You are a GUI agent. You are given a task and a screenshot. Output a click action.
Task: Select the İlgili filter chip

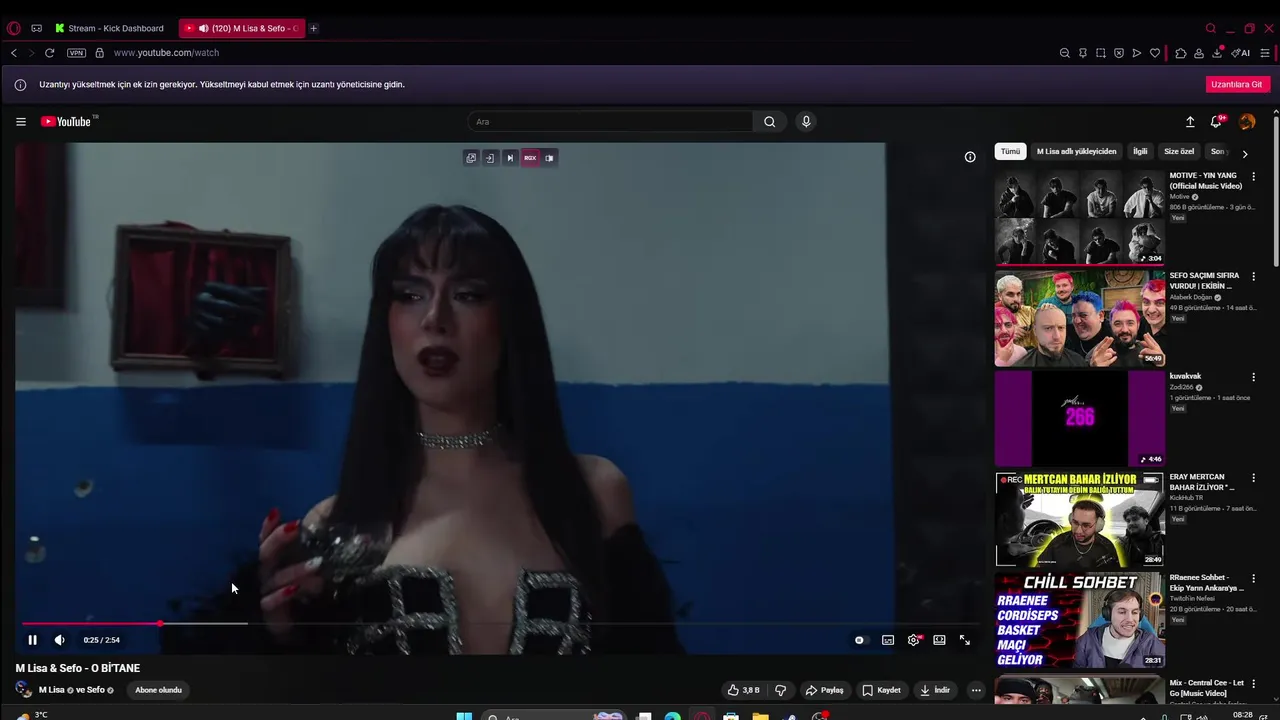pyautogui.click(x=1140, y=151)
